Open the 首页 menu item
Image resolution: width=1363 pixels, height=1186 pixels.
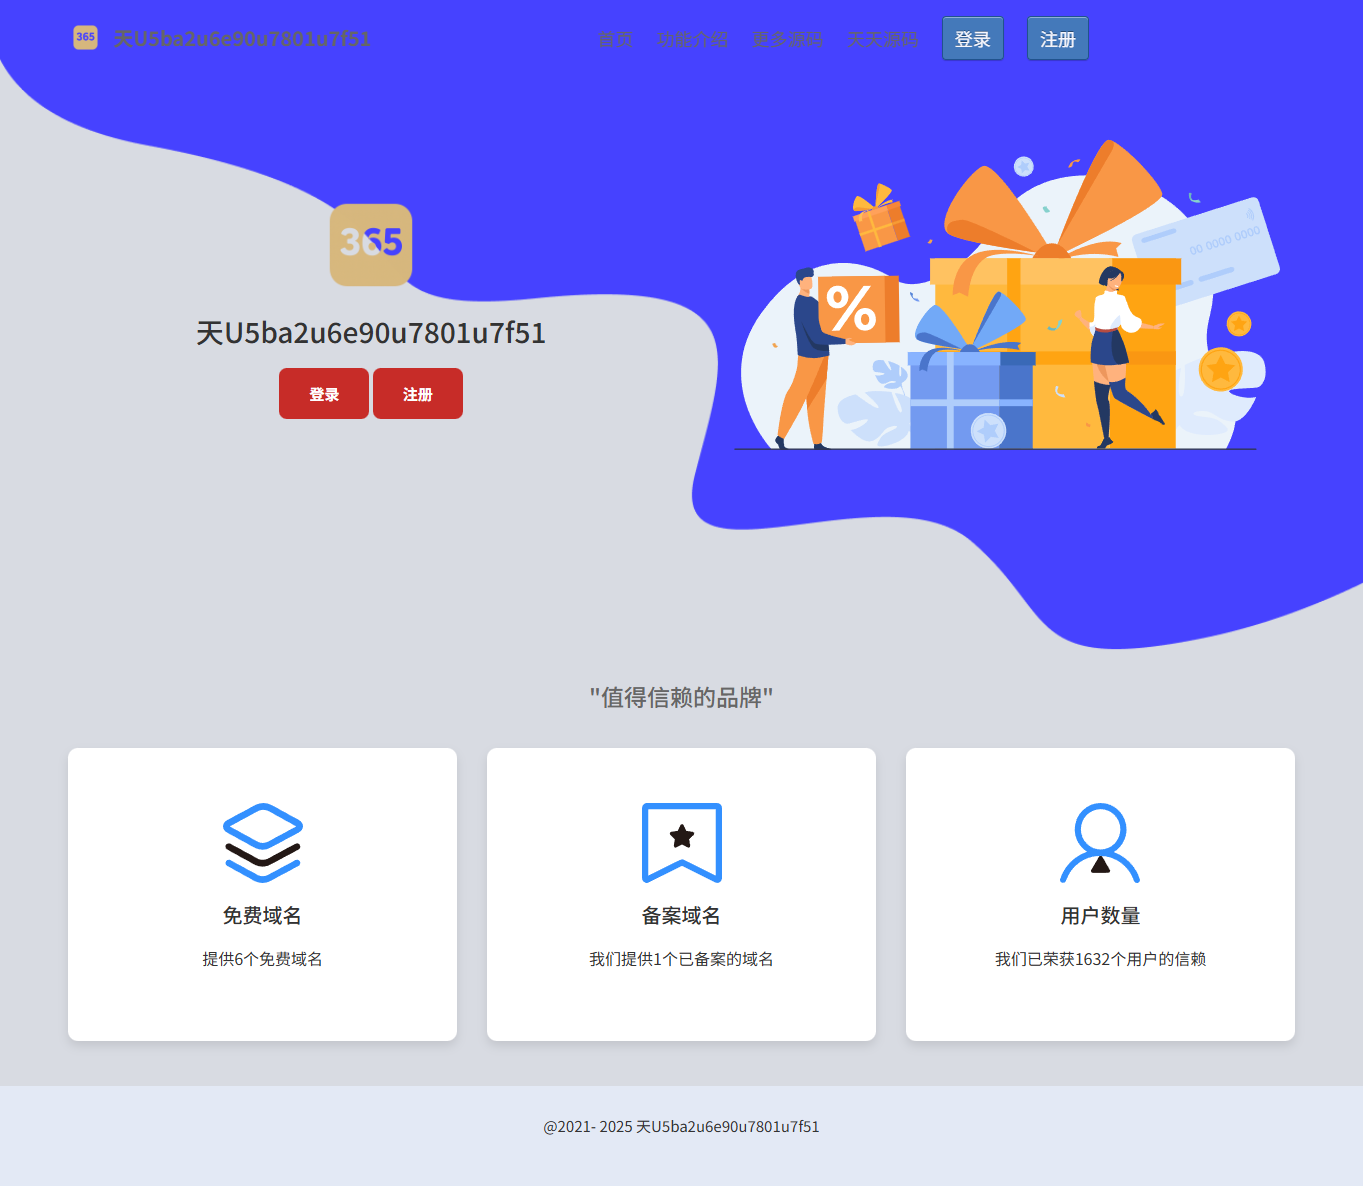coord(615,39)
